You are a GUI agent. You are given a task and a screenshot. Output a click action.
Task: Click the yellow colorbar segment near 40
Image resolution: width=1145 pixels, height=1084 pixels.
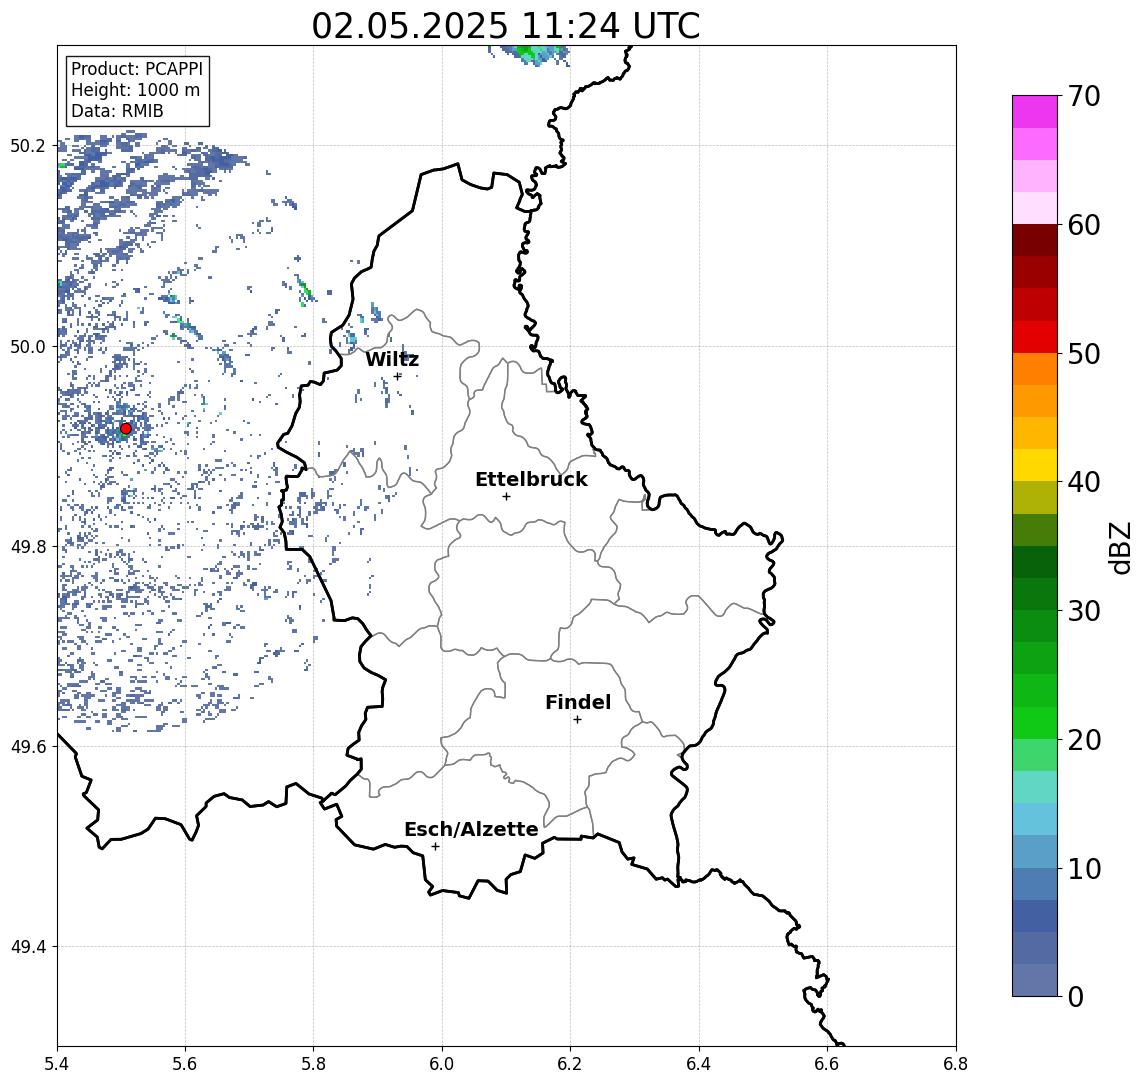pos(1035,466)
